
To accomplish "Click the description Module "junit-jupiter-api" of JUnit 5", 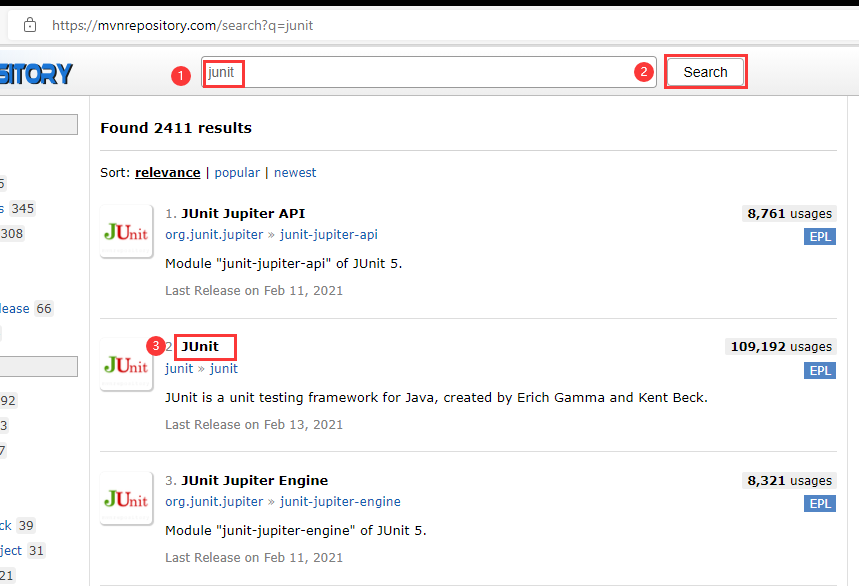I will tap(284, 263).
